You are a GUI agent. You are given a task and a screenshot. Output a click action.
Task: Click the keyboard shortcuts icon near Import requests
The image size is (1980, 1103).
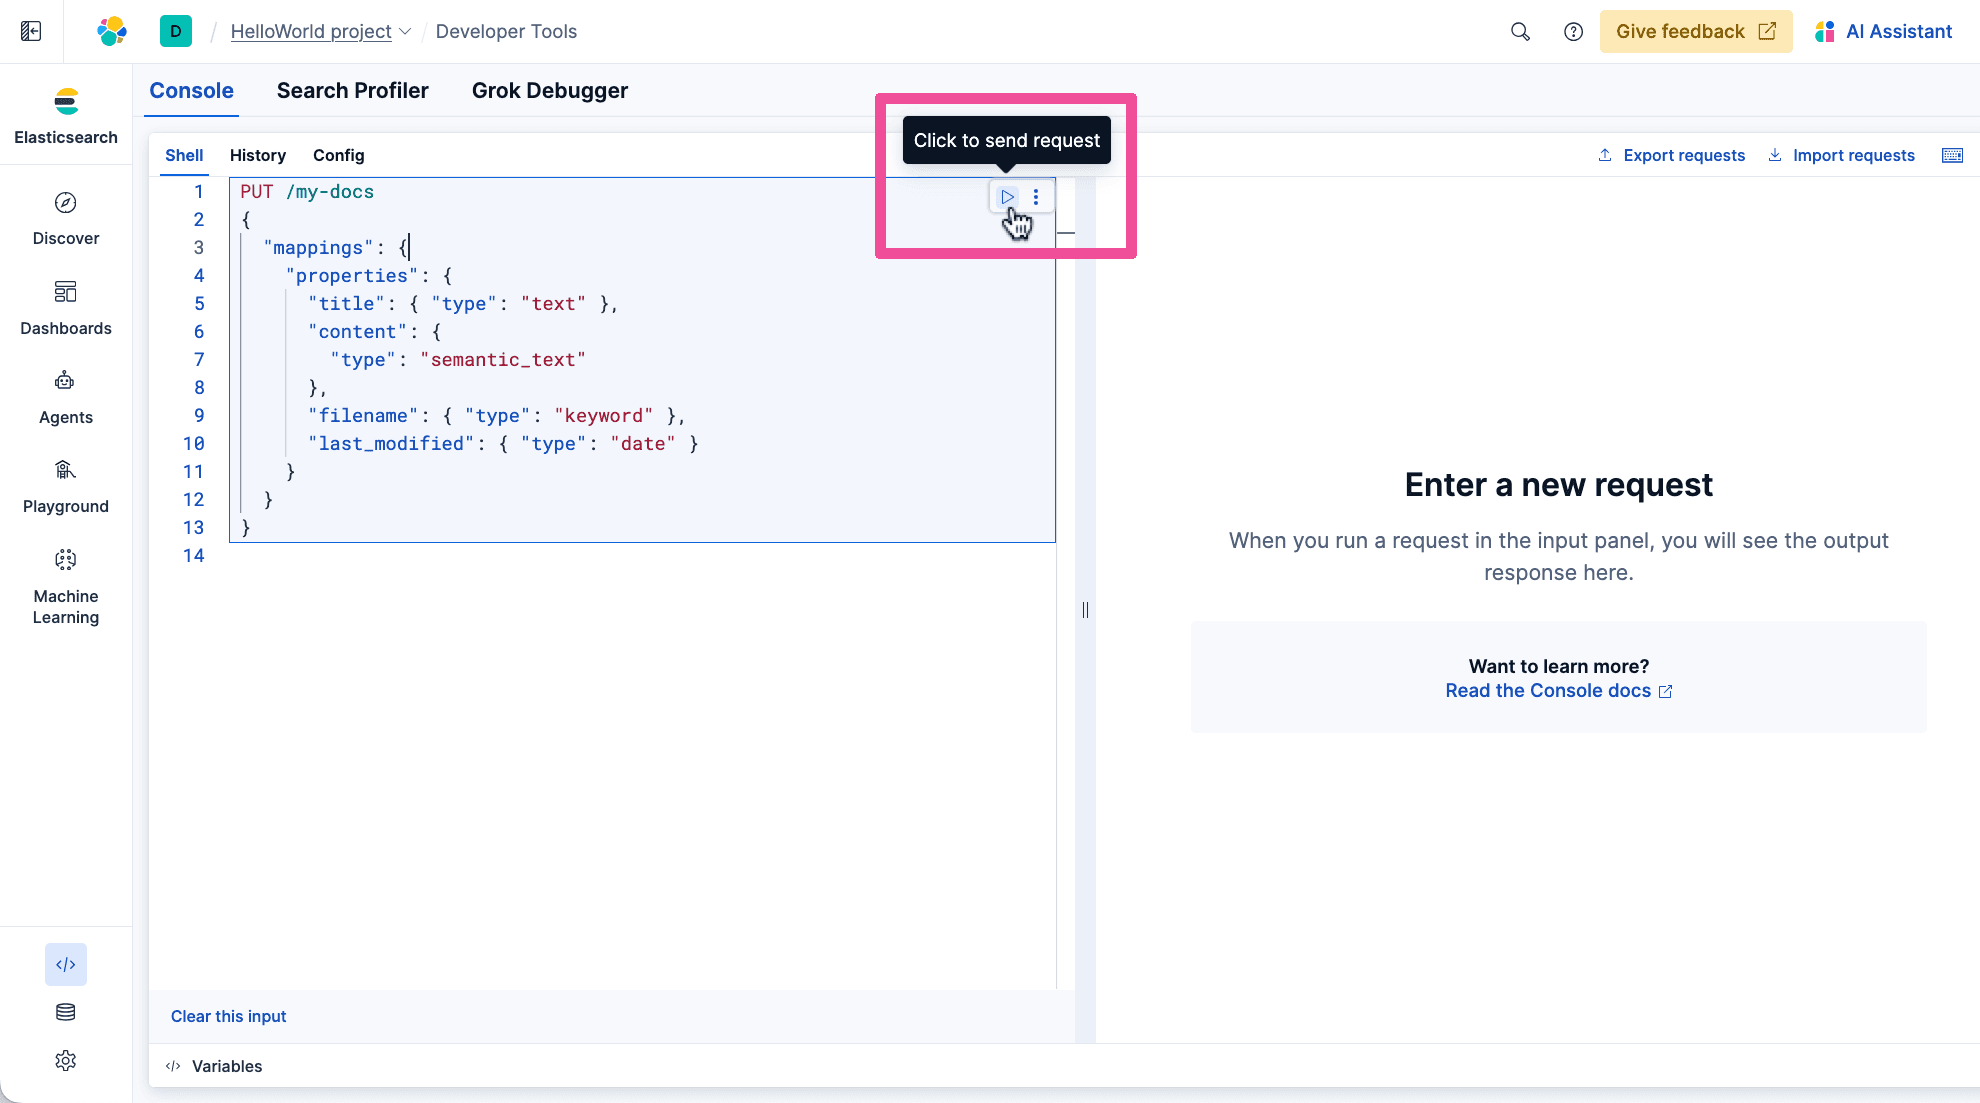(1952, 155)
